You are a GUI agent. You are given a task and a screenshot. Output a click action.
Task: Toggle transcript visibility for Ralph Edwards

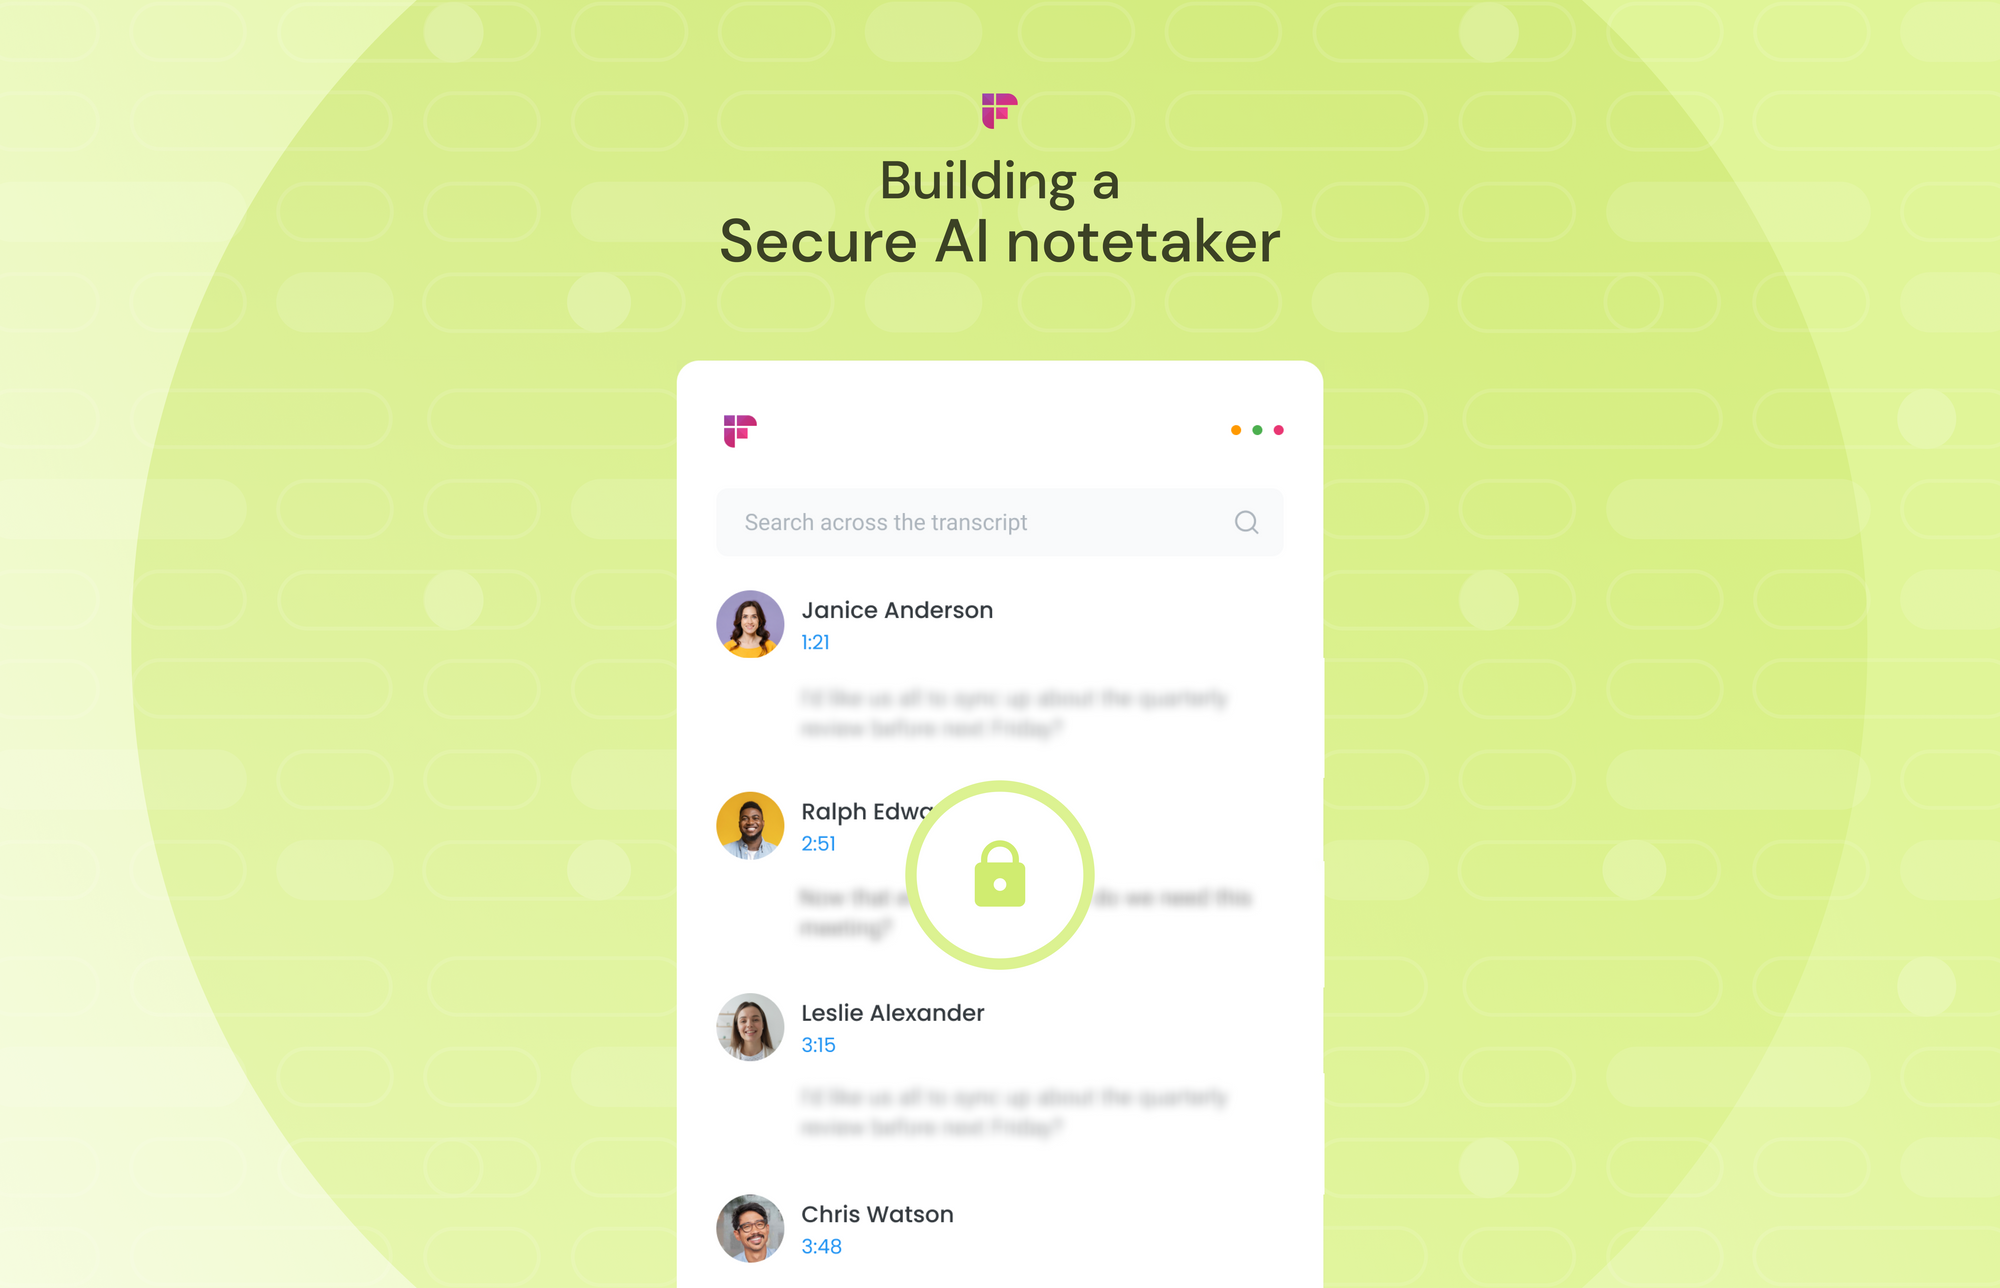pyautogui.click(x=1001, y=874)
